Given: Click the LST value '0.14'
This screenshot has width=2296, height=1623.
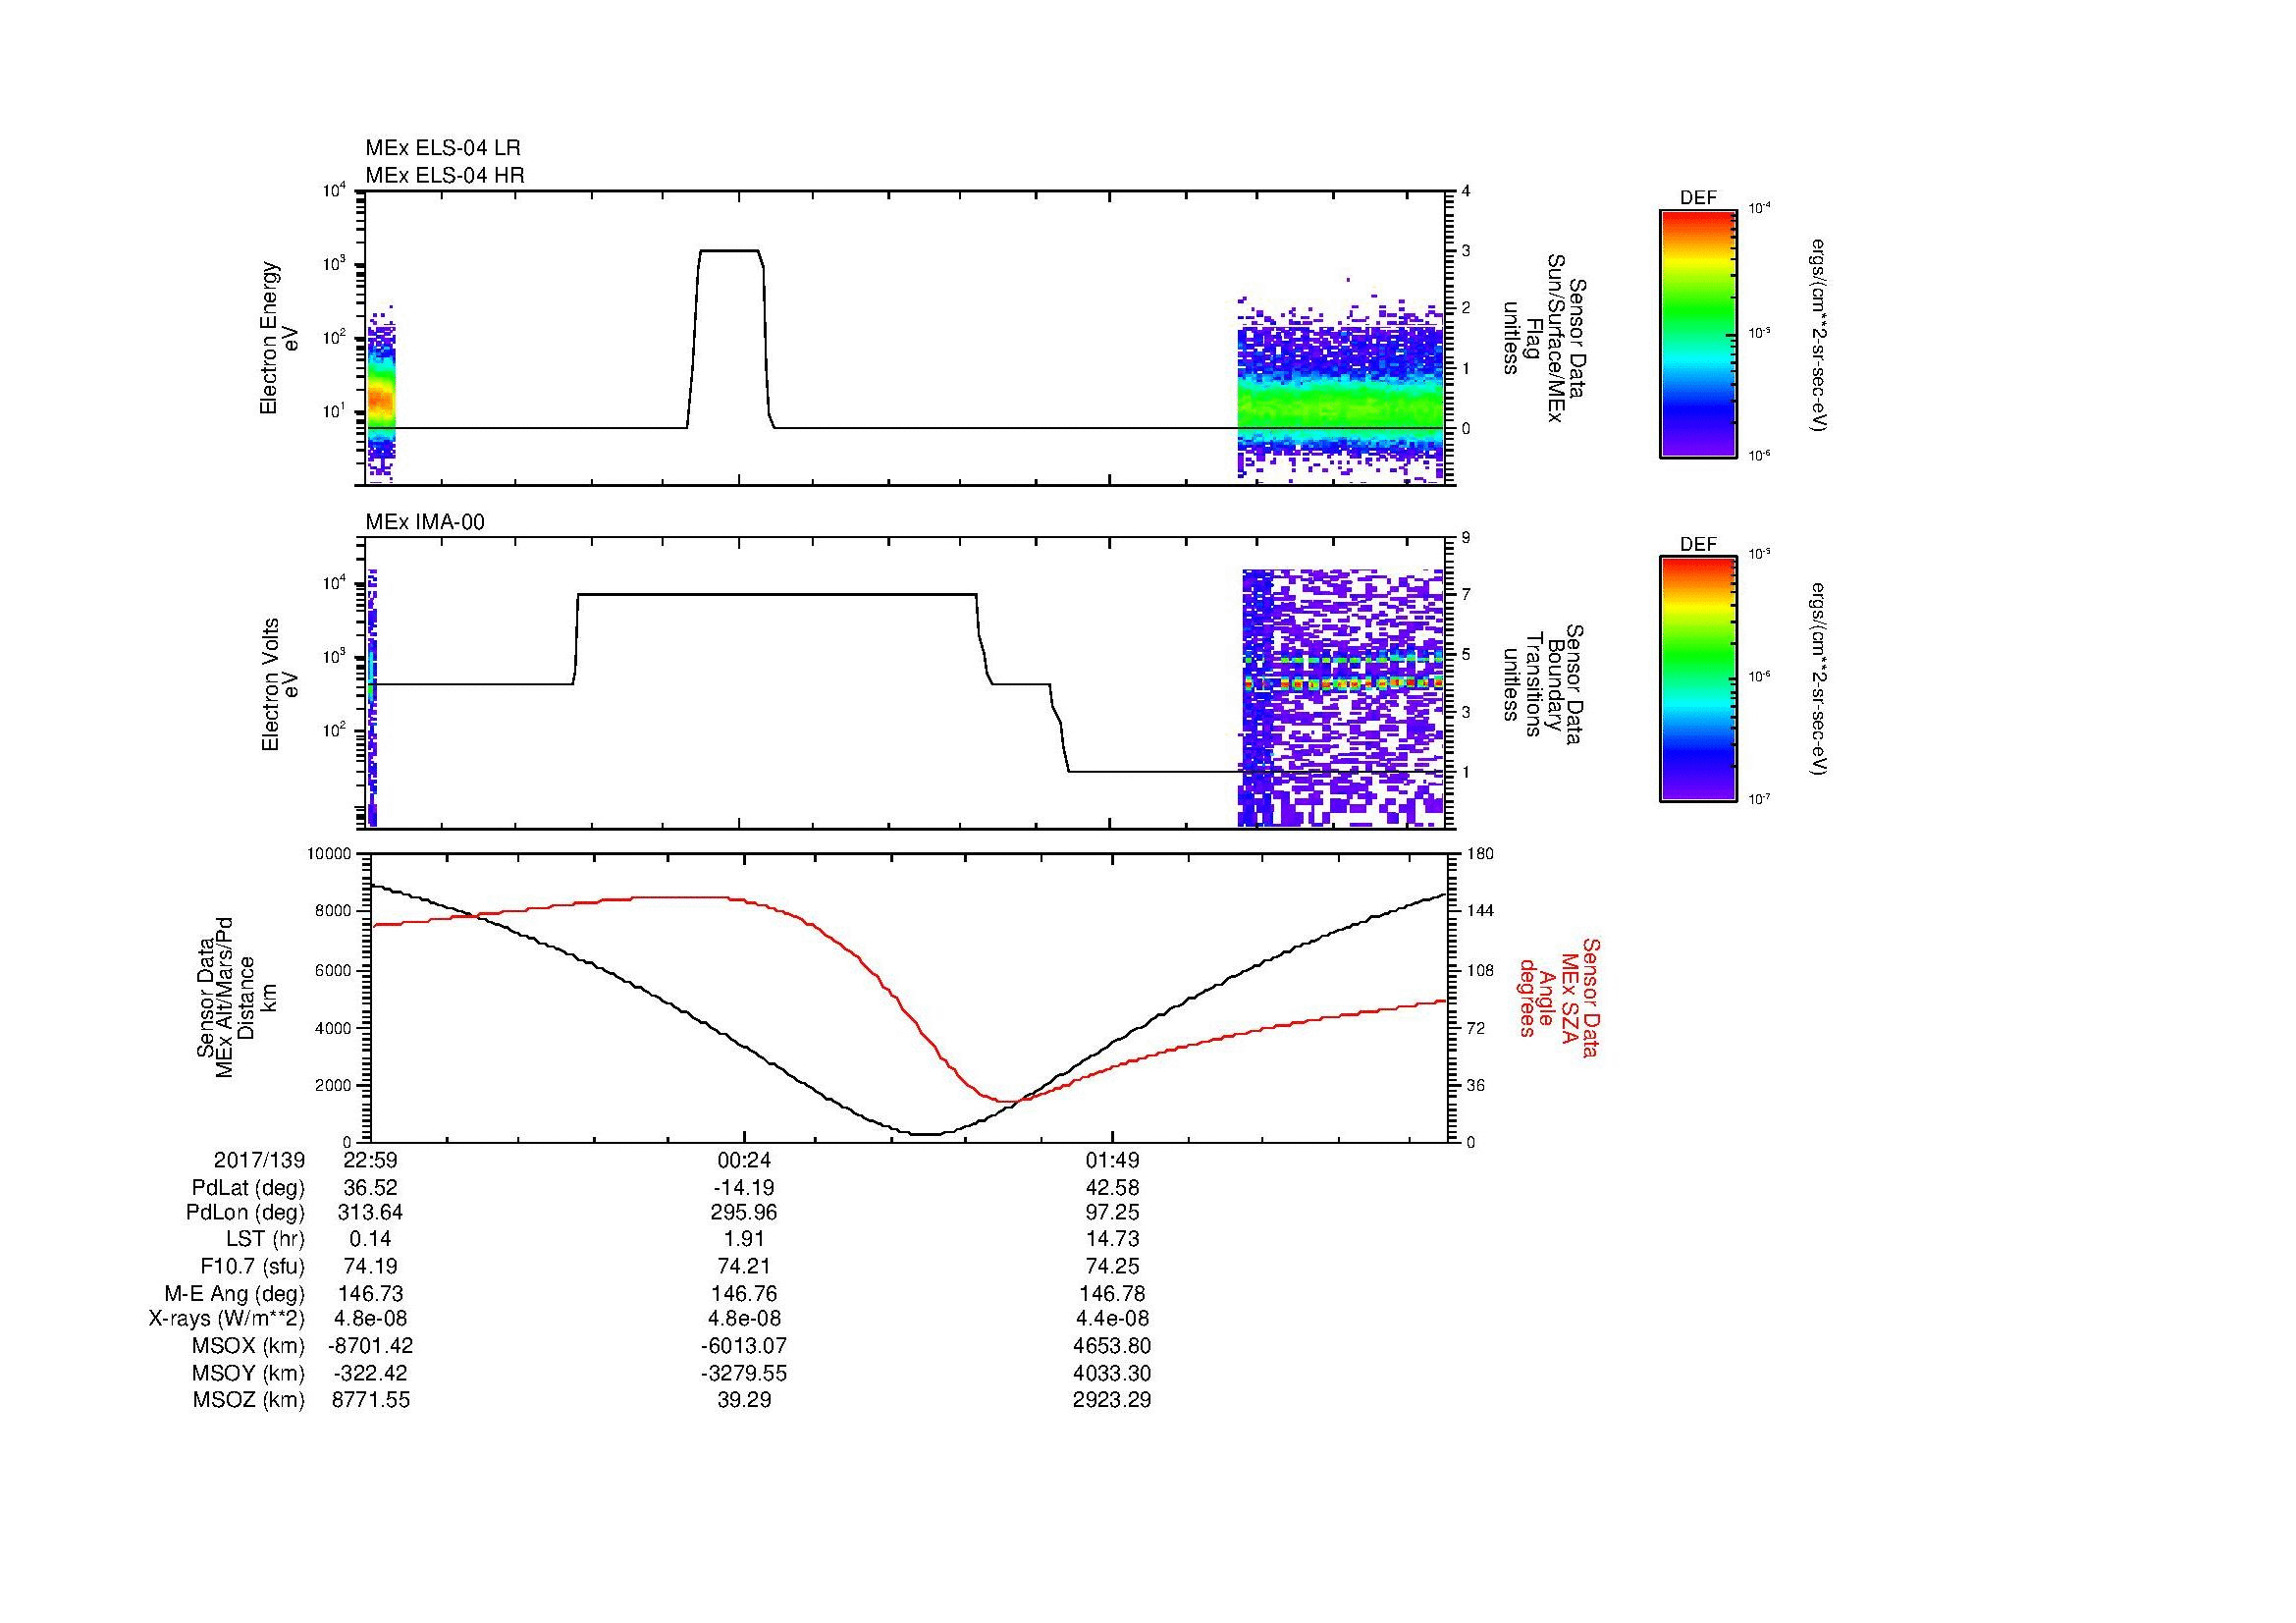Looking at the screenshot, I should pos(371,1238).
